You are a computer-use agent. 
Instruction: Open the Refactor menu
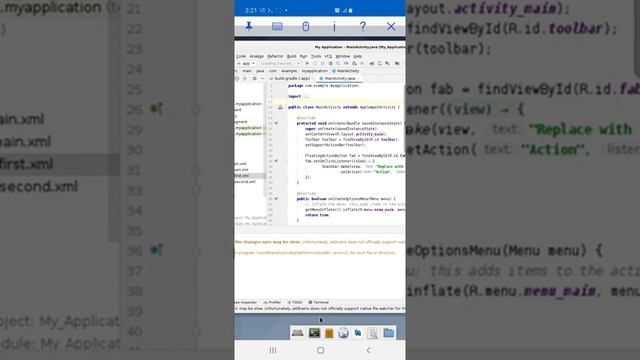point(275,56)
